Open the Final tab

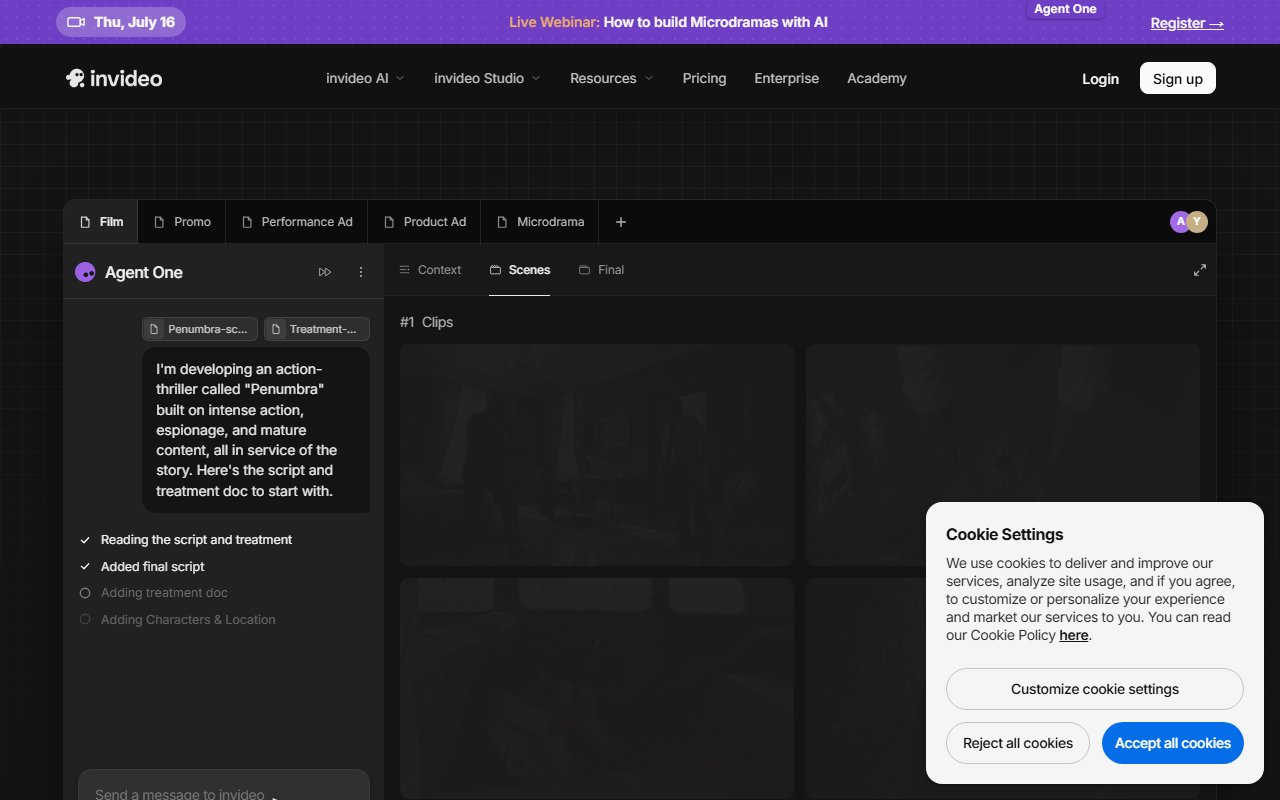click(602, 270)
